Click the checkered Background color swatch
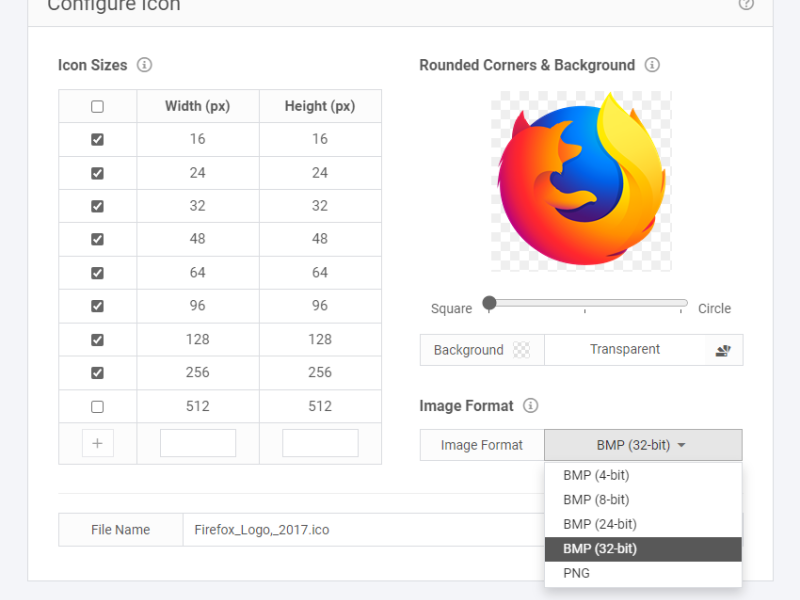The height and width of the screenshot is (600, 800). pyautogui.click(x=521, y=350)
